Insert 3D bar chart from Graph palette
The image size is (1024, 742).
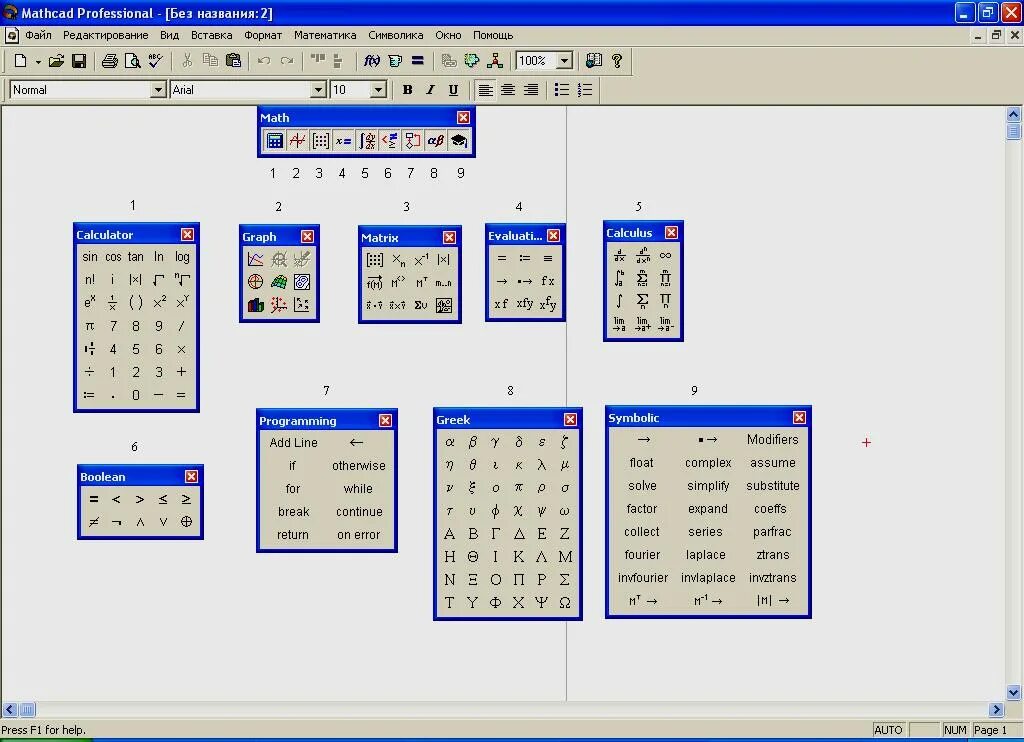(255, 304)
